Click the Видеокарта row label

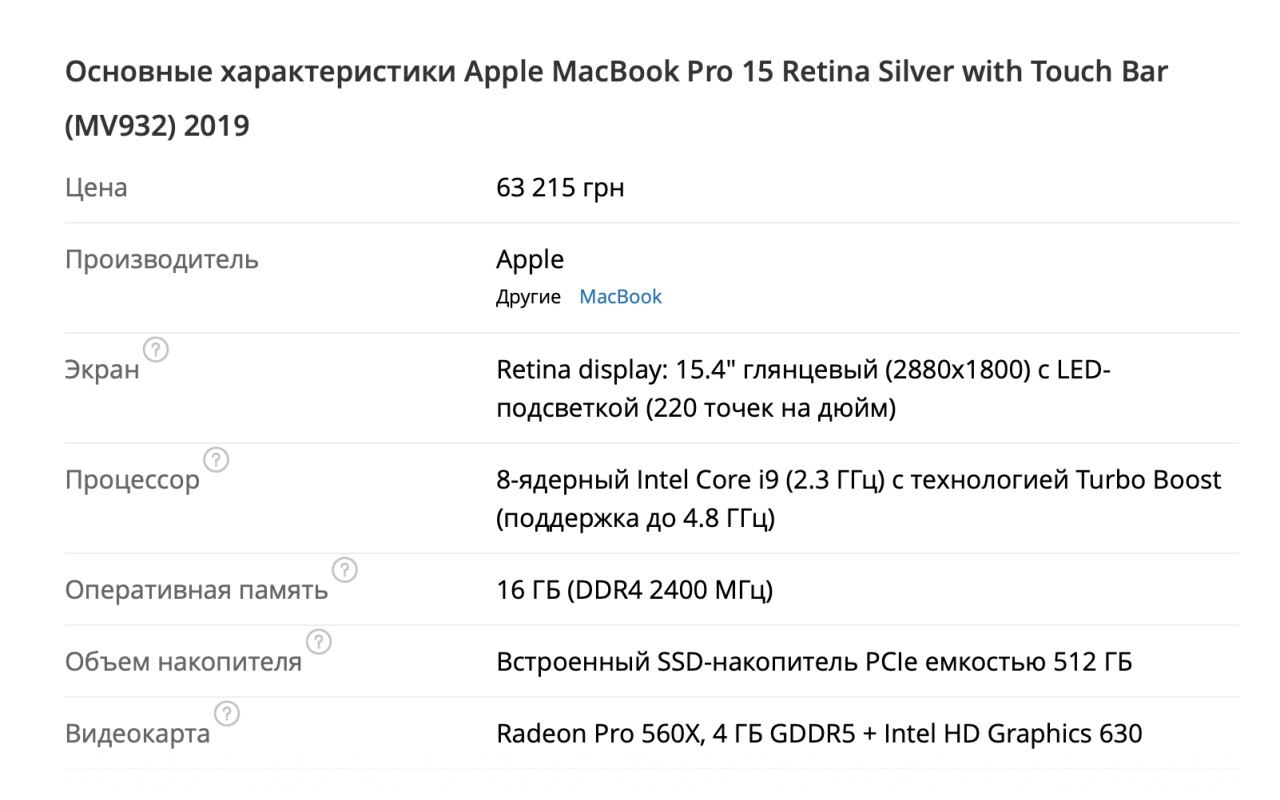[138, 734]
